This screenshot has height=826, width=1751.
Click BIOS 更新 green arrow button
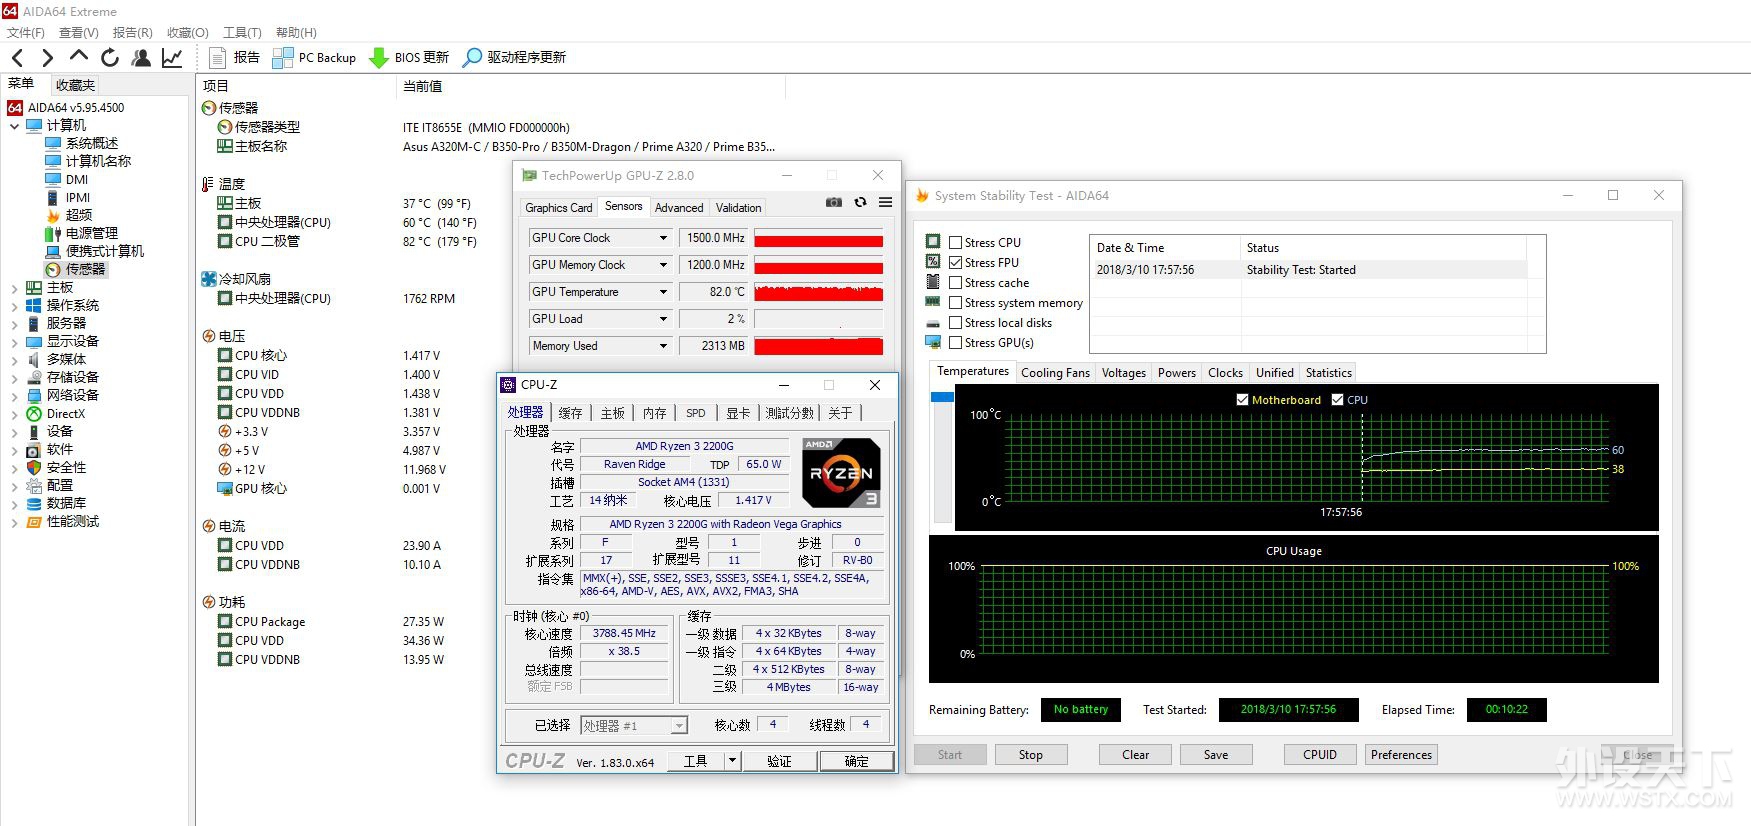pos(409,58)
